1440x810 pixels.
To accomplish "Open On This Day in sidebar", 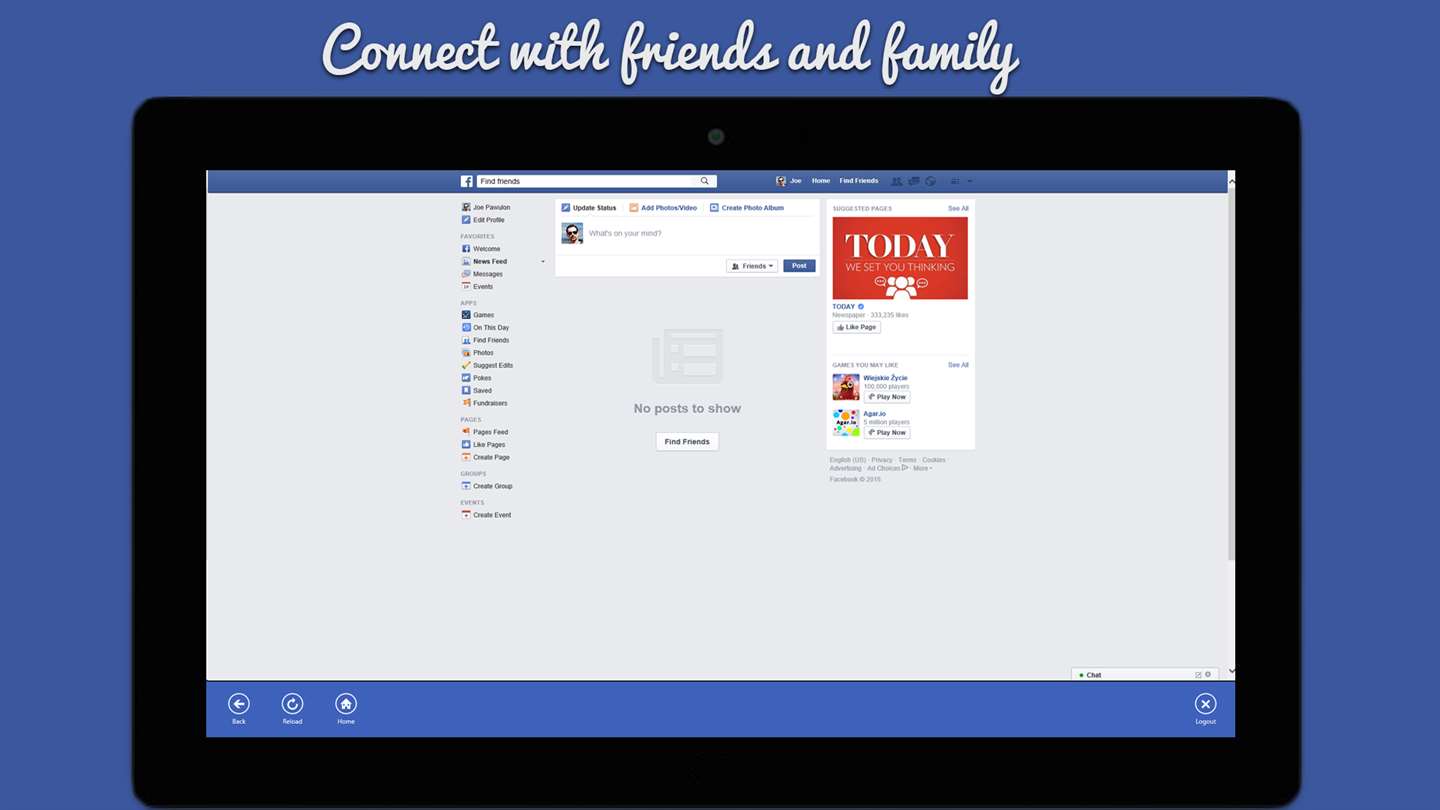I will pyautogui.click(x=485, y=328).
